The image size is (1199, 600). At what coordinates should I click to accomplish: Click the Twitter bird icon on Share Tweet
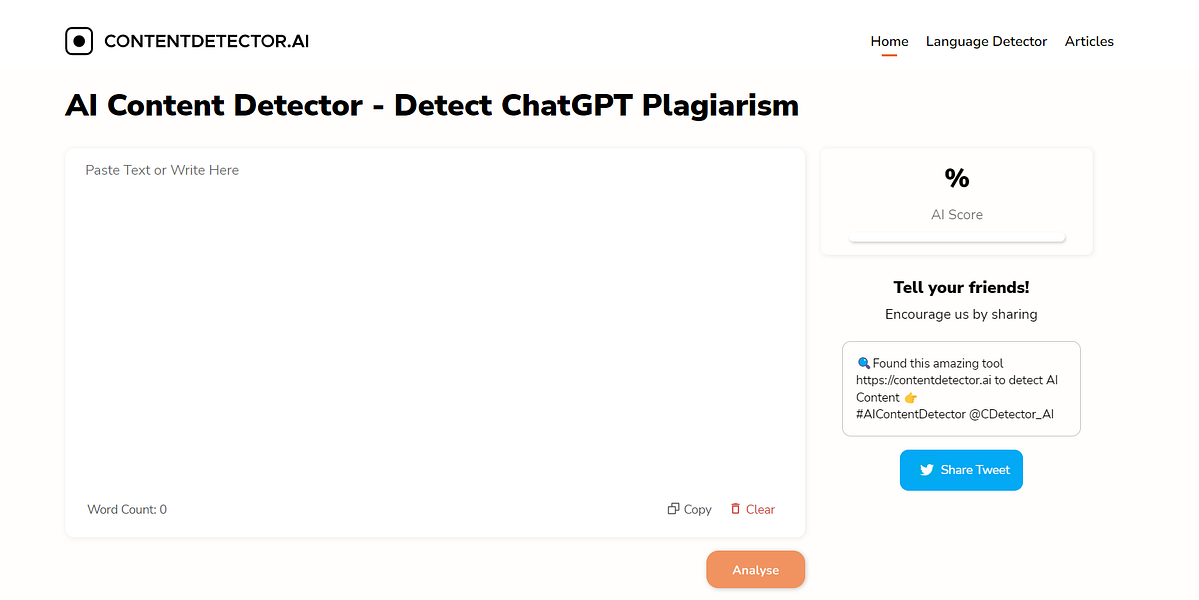point(928,470)
